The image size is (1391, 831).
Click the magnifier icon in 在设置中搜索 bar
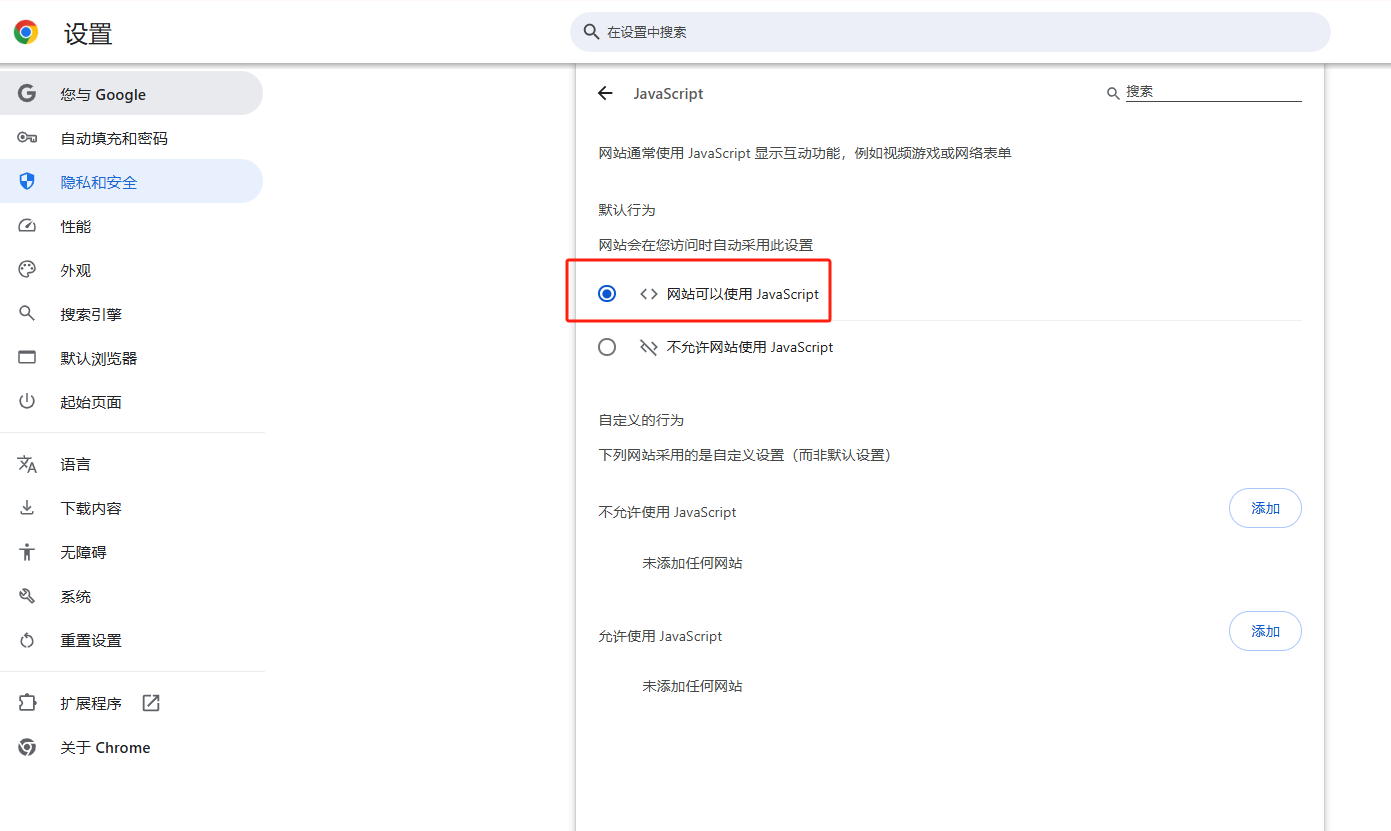[591, 32]
